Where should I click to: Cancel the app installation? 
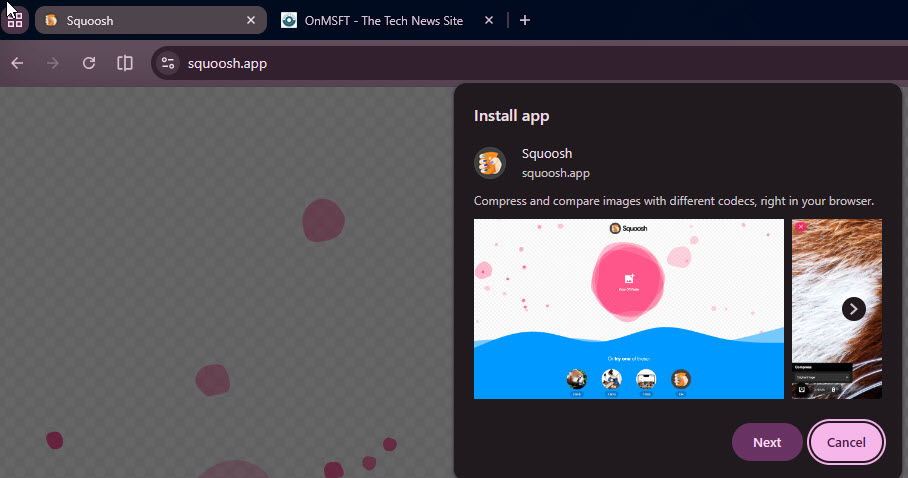[846, 442]
